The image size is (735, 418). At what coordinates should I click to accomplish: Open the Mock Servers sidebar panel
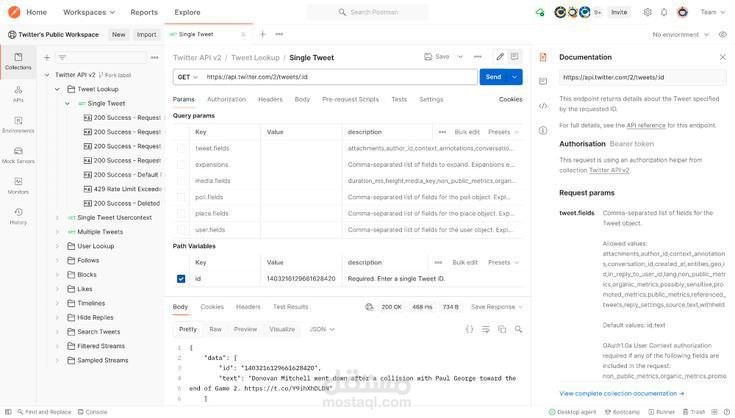pyautogui.click(x=18, y=155)
